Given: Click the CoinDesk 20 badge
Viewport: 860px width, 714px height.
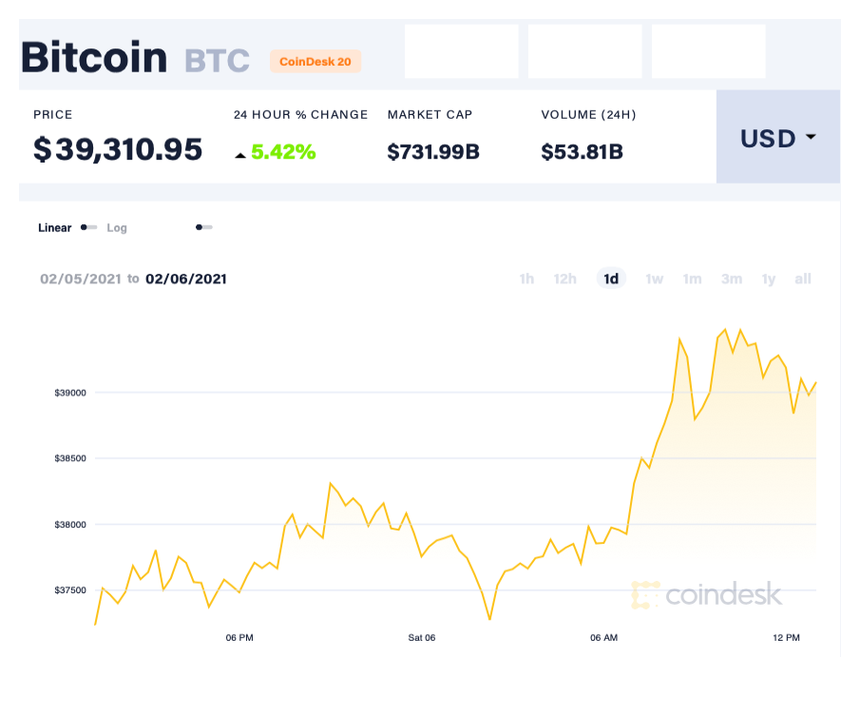Looking at the screenshot, I should pos(316,61).
